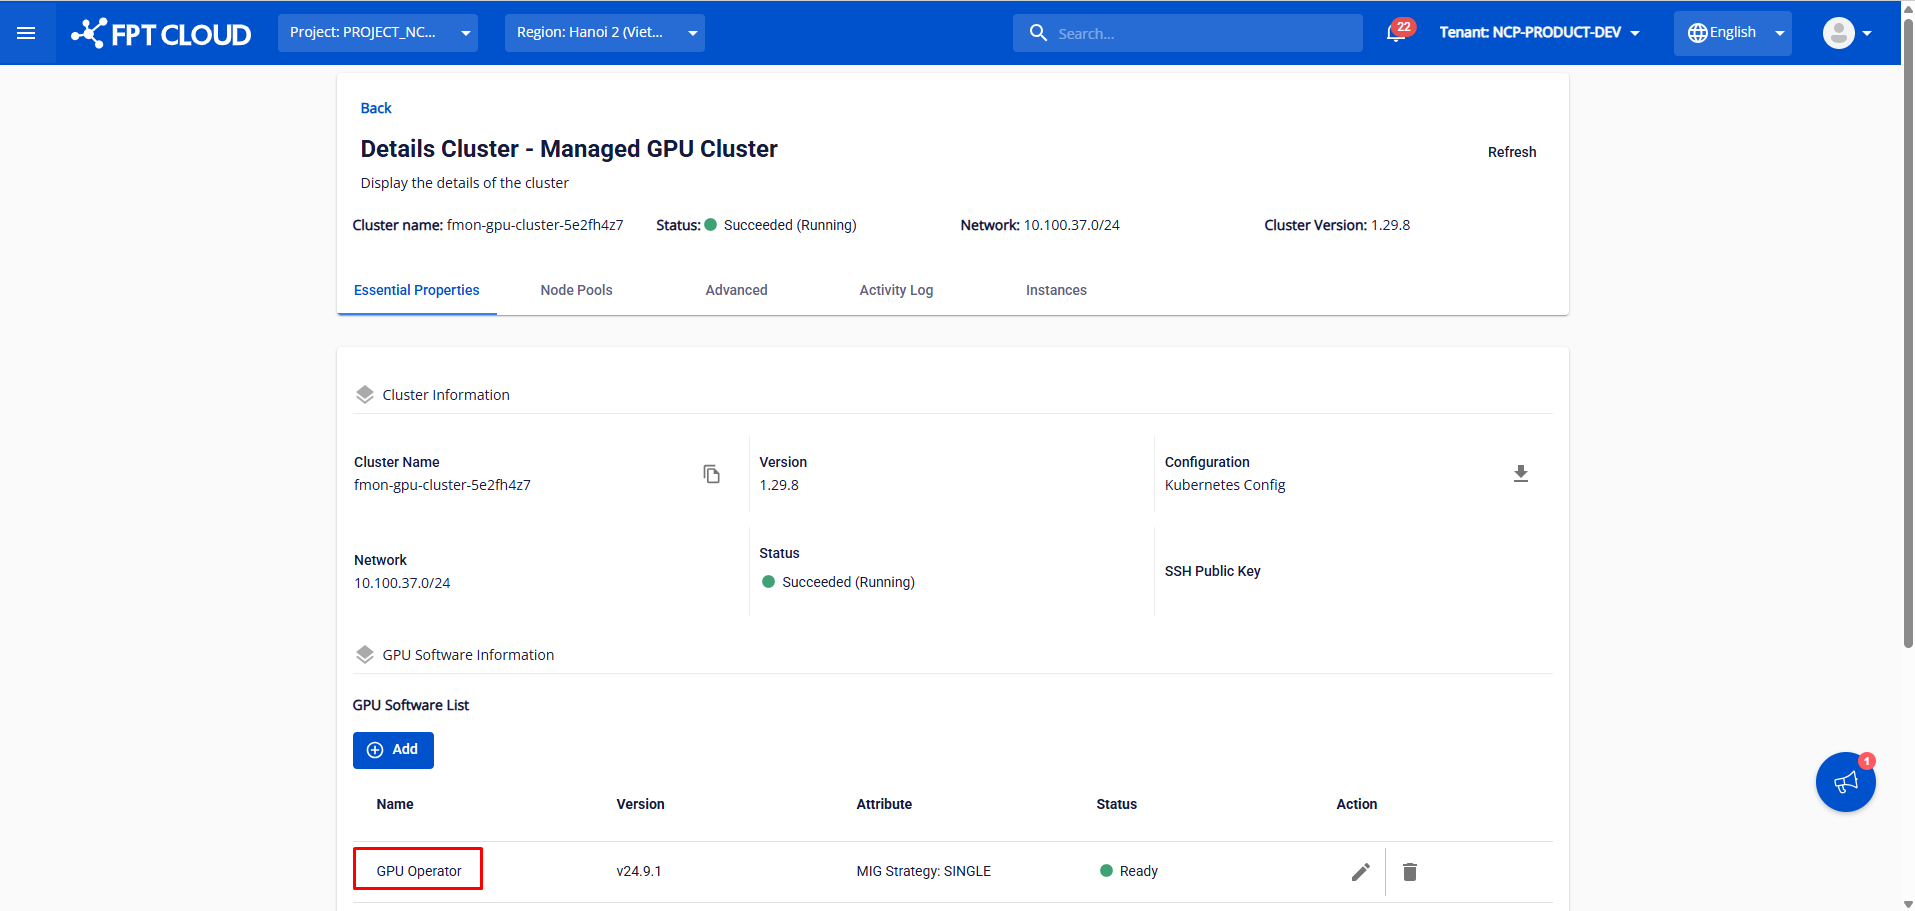Open the Tenant NCP-PRODUCT-DEV dropdown
Screen dimensions: 1915x911
click(x=1539, y=33)
